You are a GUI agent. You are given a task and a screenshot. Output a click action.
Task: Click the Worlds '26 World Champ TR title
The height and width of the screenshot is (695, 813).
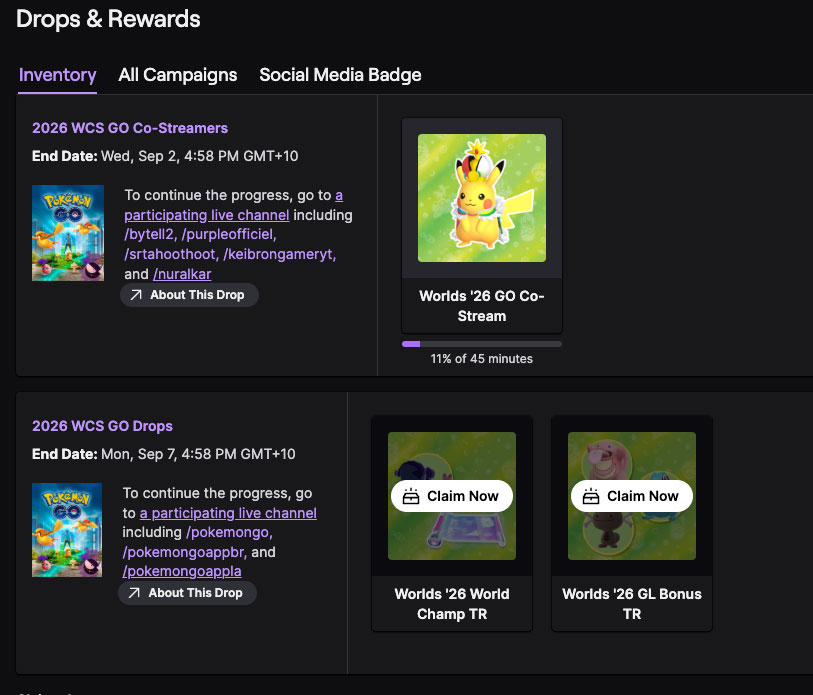(x=452, y=604)
